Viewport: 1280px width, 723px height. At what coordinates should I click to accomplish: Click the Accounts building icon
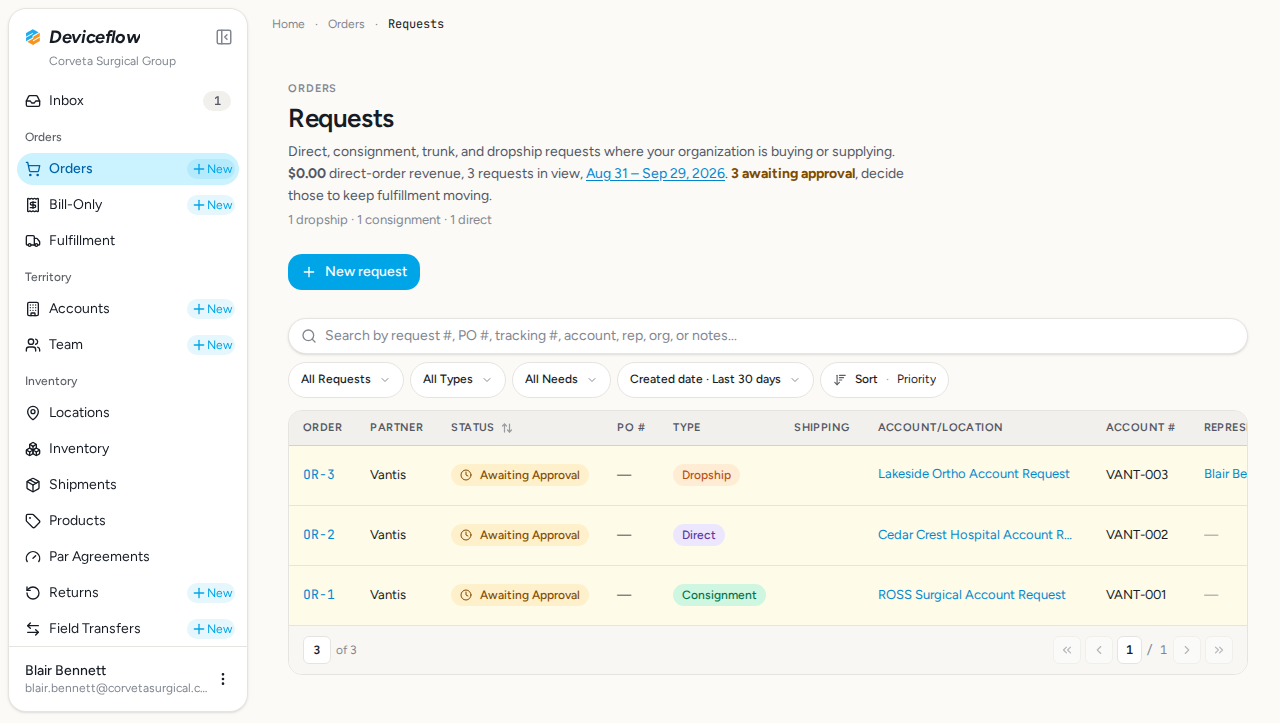33,309
